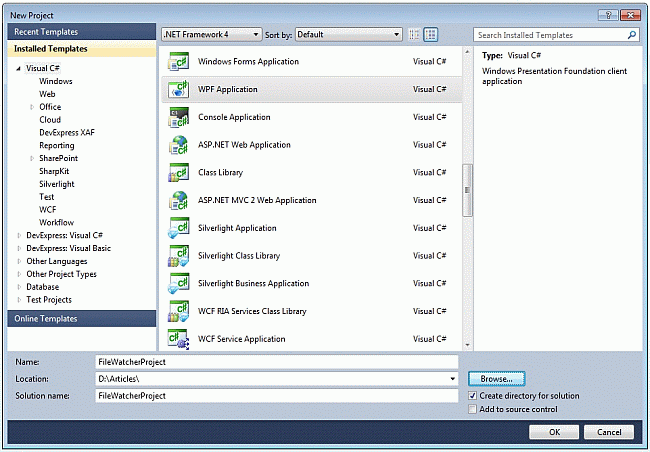The height and width of the screenshot is (452, 650).
Task: Select the ASP.NET Web Application icon
Action: click(x=179, y=145)
